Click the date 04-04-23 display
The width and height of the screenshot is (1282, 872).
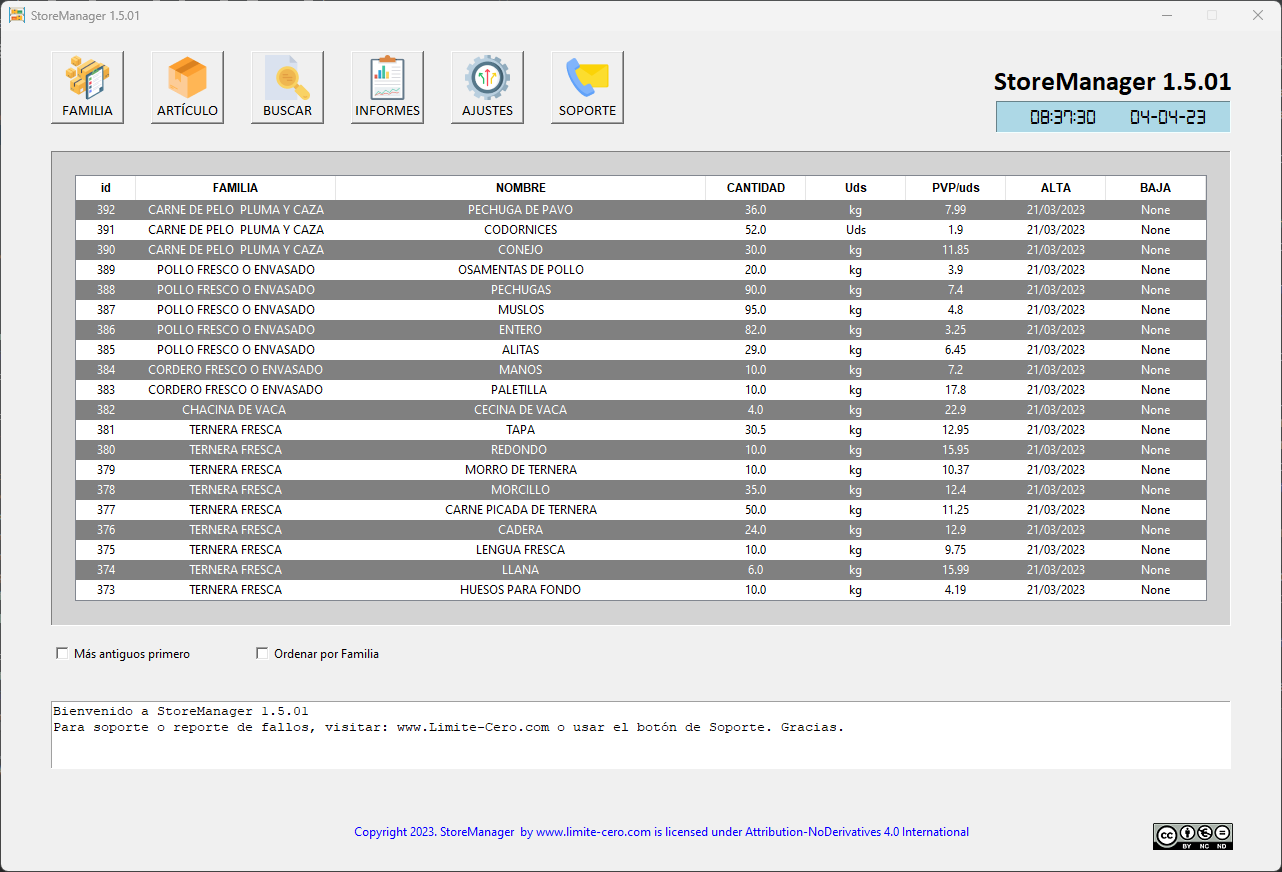(x=1168, y=117)
